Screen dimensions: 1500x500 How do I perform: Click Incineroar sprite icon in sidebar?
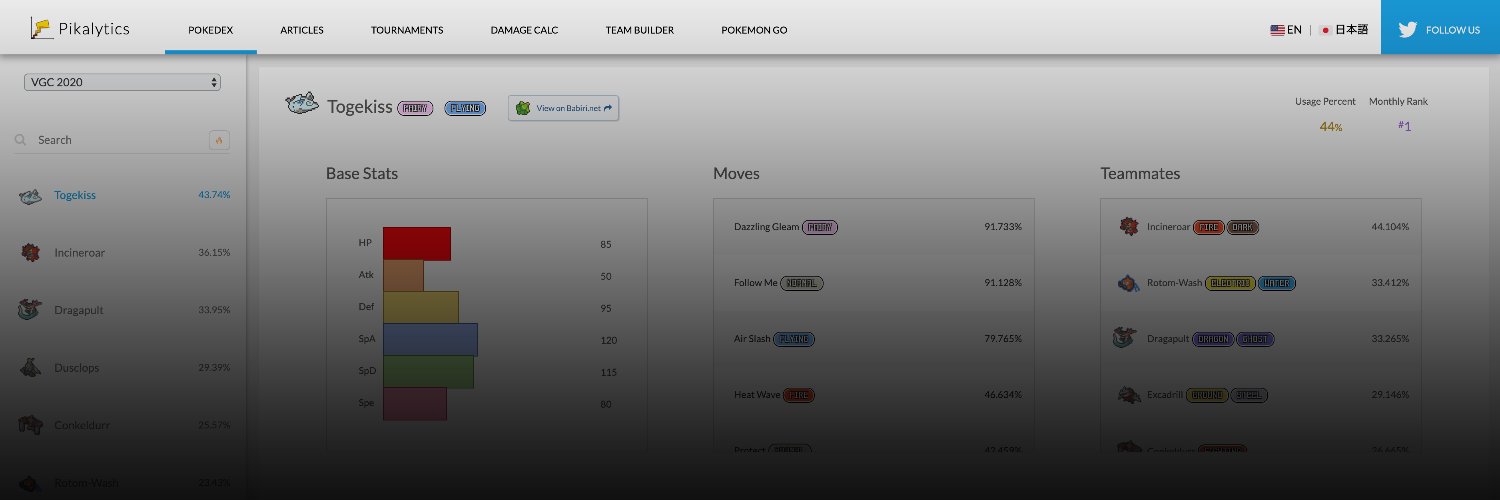[30, 253]
